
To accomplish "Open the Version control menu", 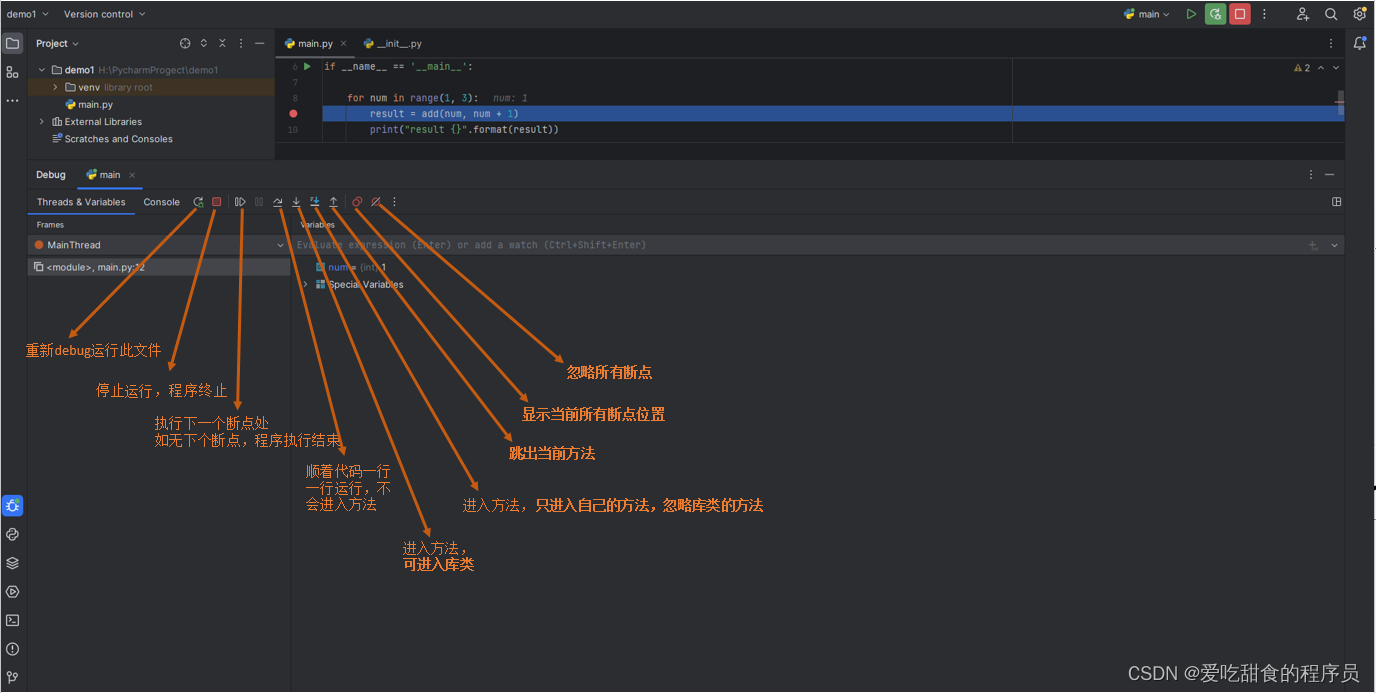I will (104, 14).
